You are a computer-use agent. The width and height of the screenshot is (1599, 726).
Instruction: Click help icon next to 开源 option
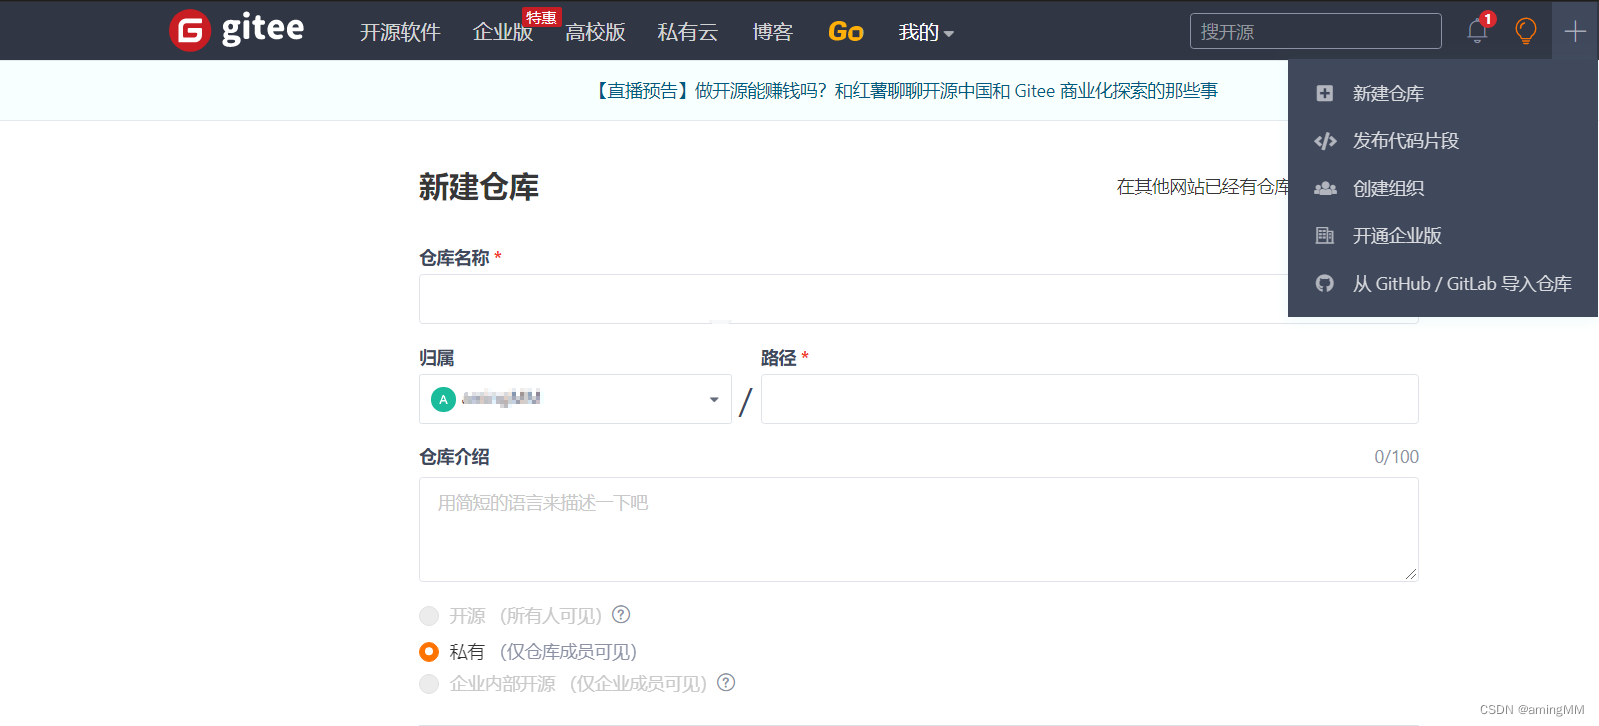coord(621,614)
